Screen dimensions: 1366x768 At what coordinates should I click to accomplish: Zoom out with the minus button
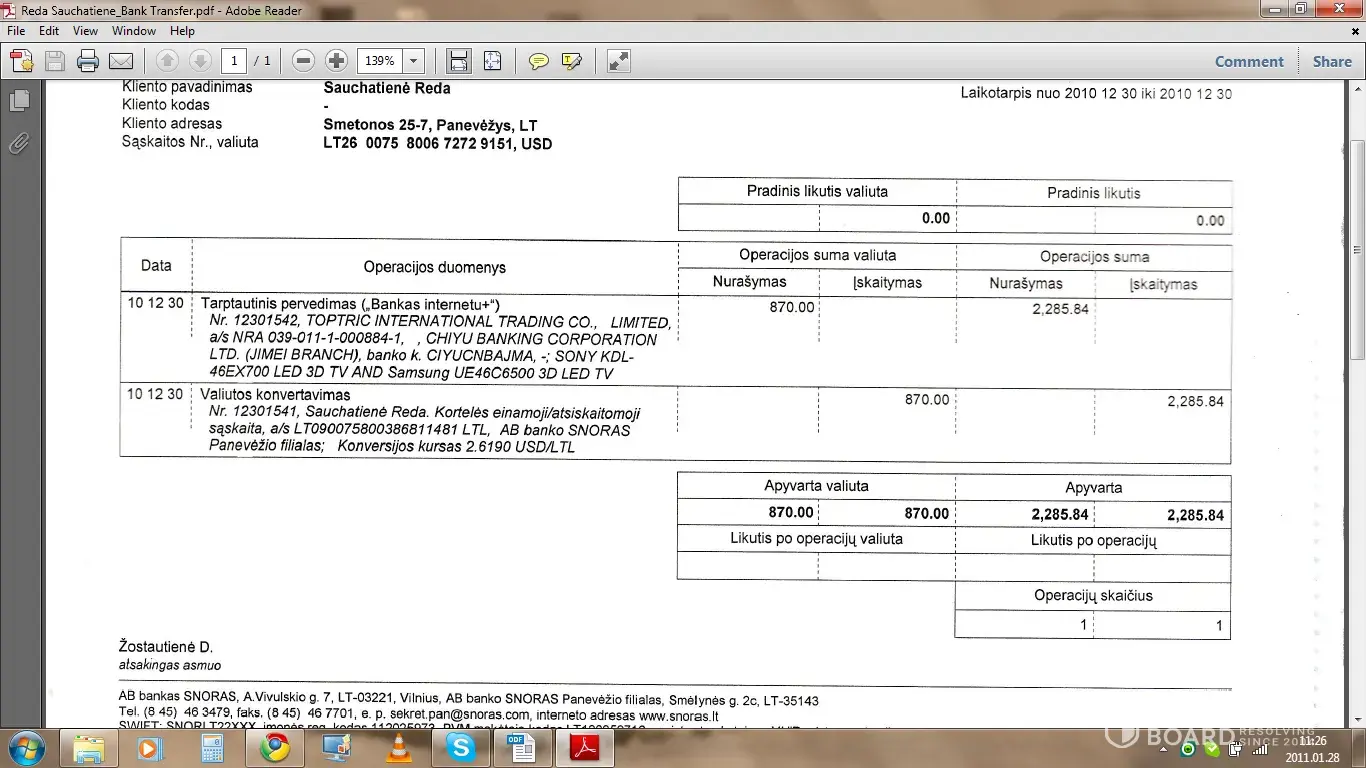[304, 61]
